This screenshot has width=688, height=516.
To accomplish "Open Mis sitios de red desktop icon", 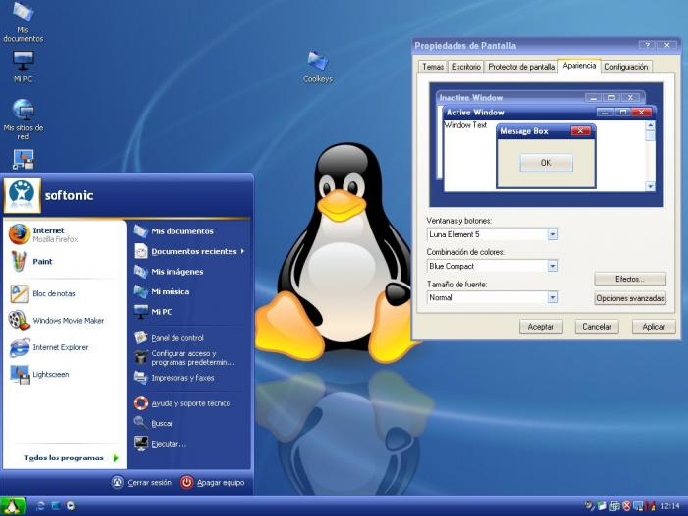I will click(x=23, y=119).
